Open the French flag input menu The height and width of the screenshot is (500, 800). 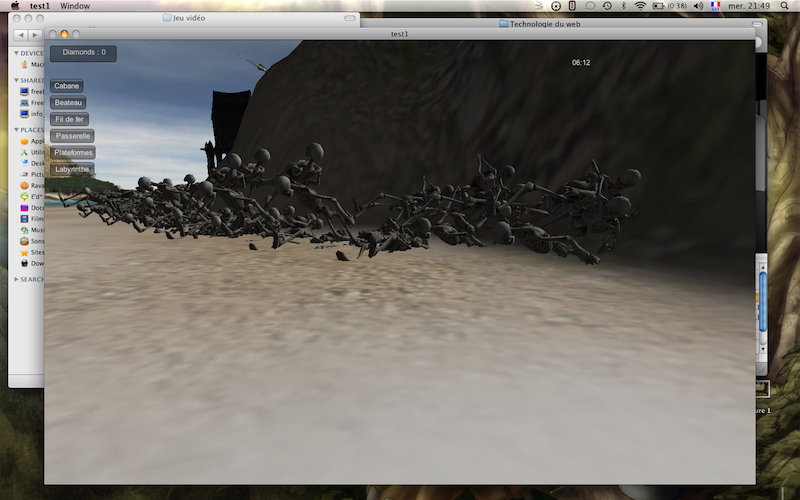click(715, 6)
